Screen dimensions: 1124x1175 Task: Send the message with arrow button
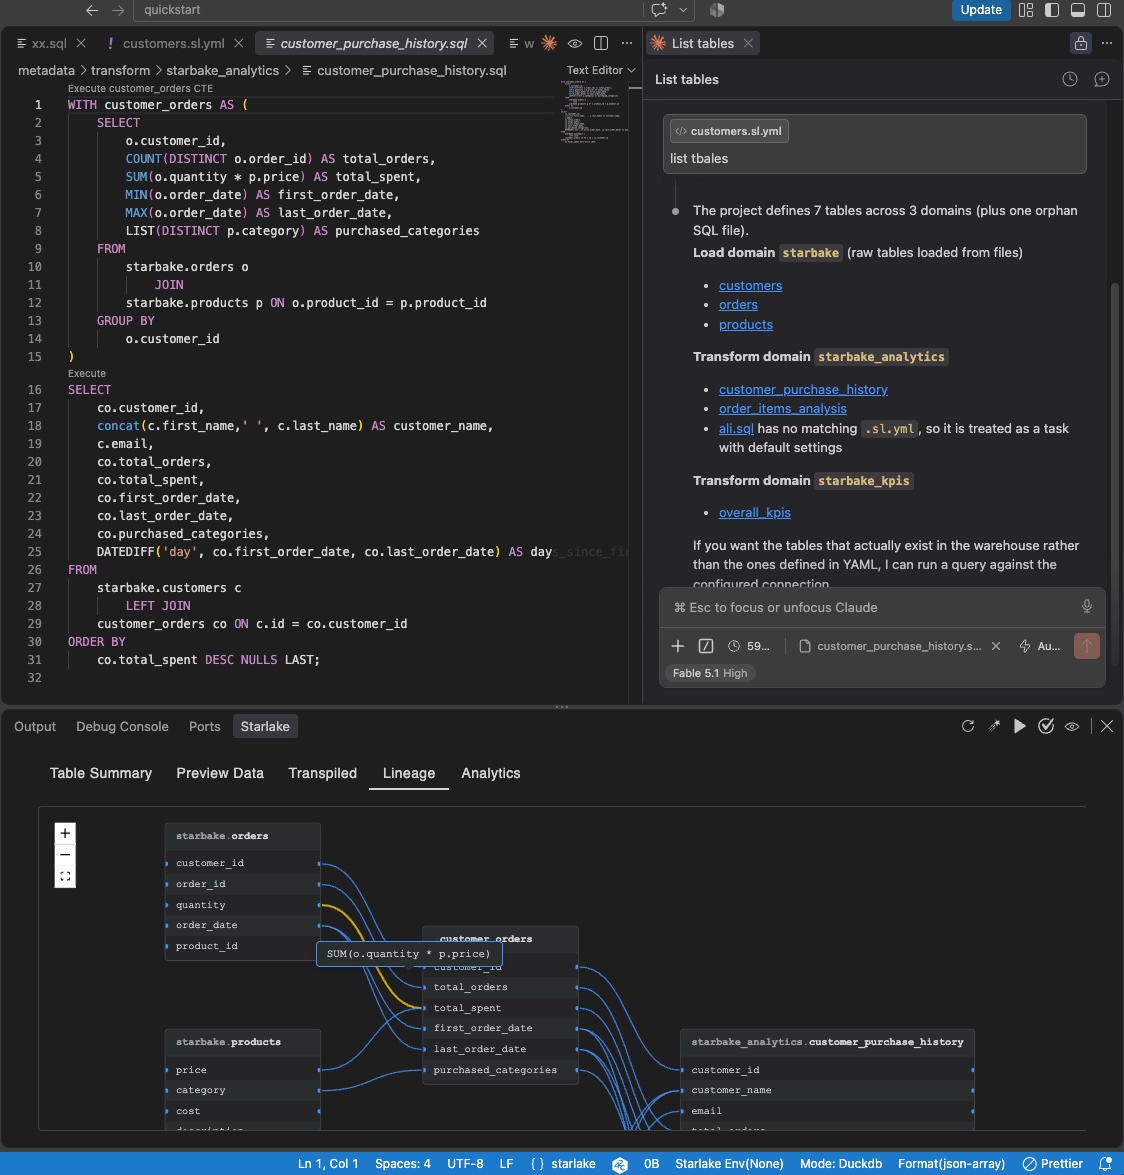1087,646
